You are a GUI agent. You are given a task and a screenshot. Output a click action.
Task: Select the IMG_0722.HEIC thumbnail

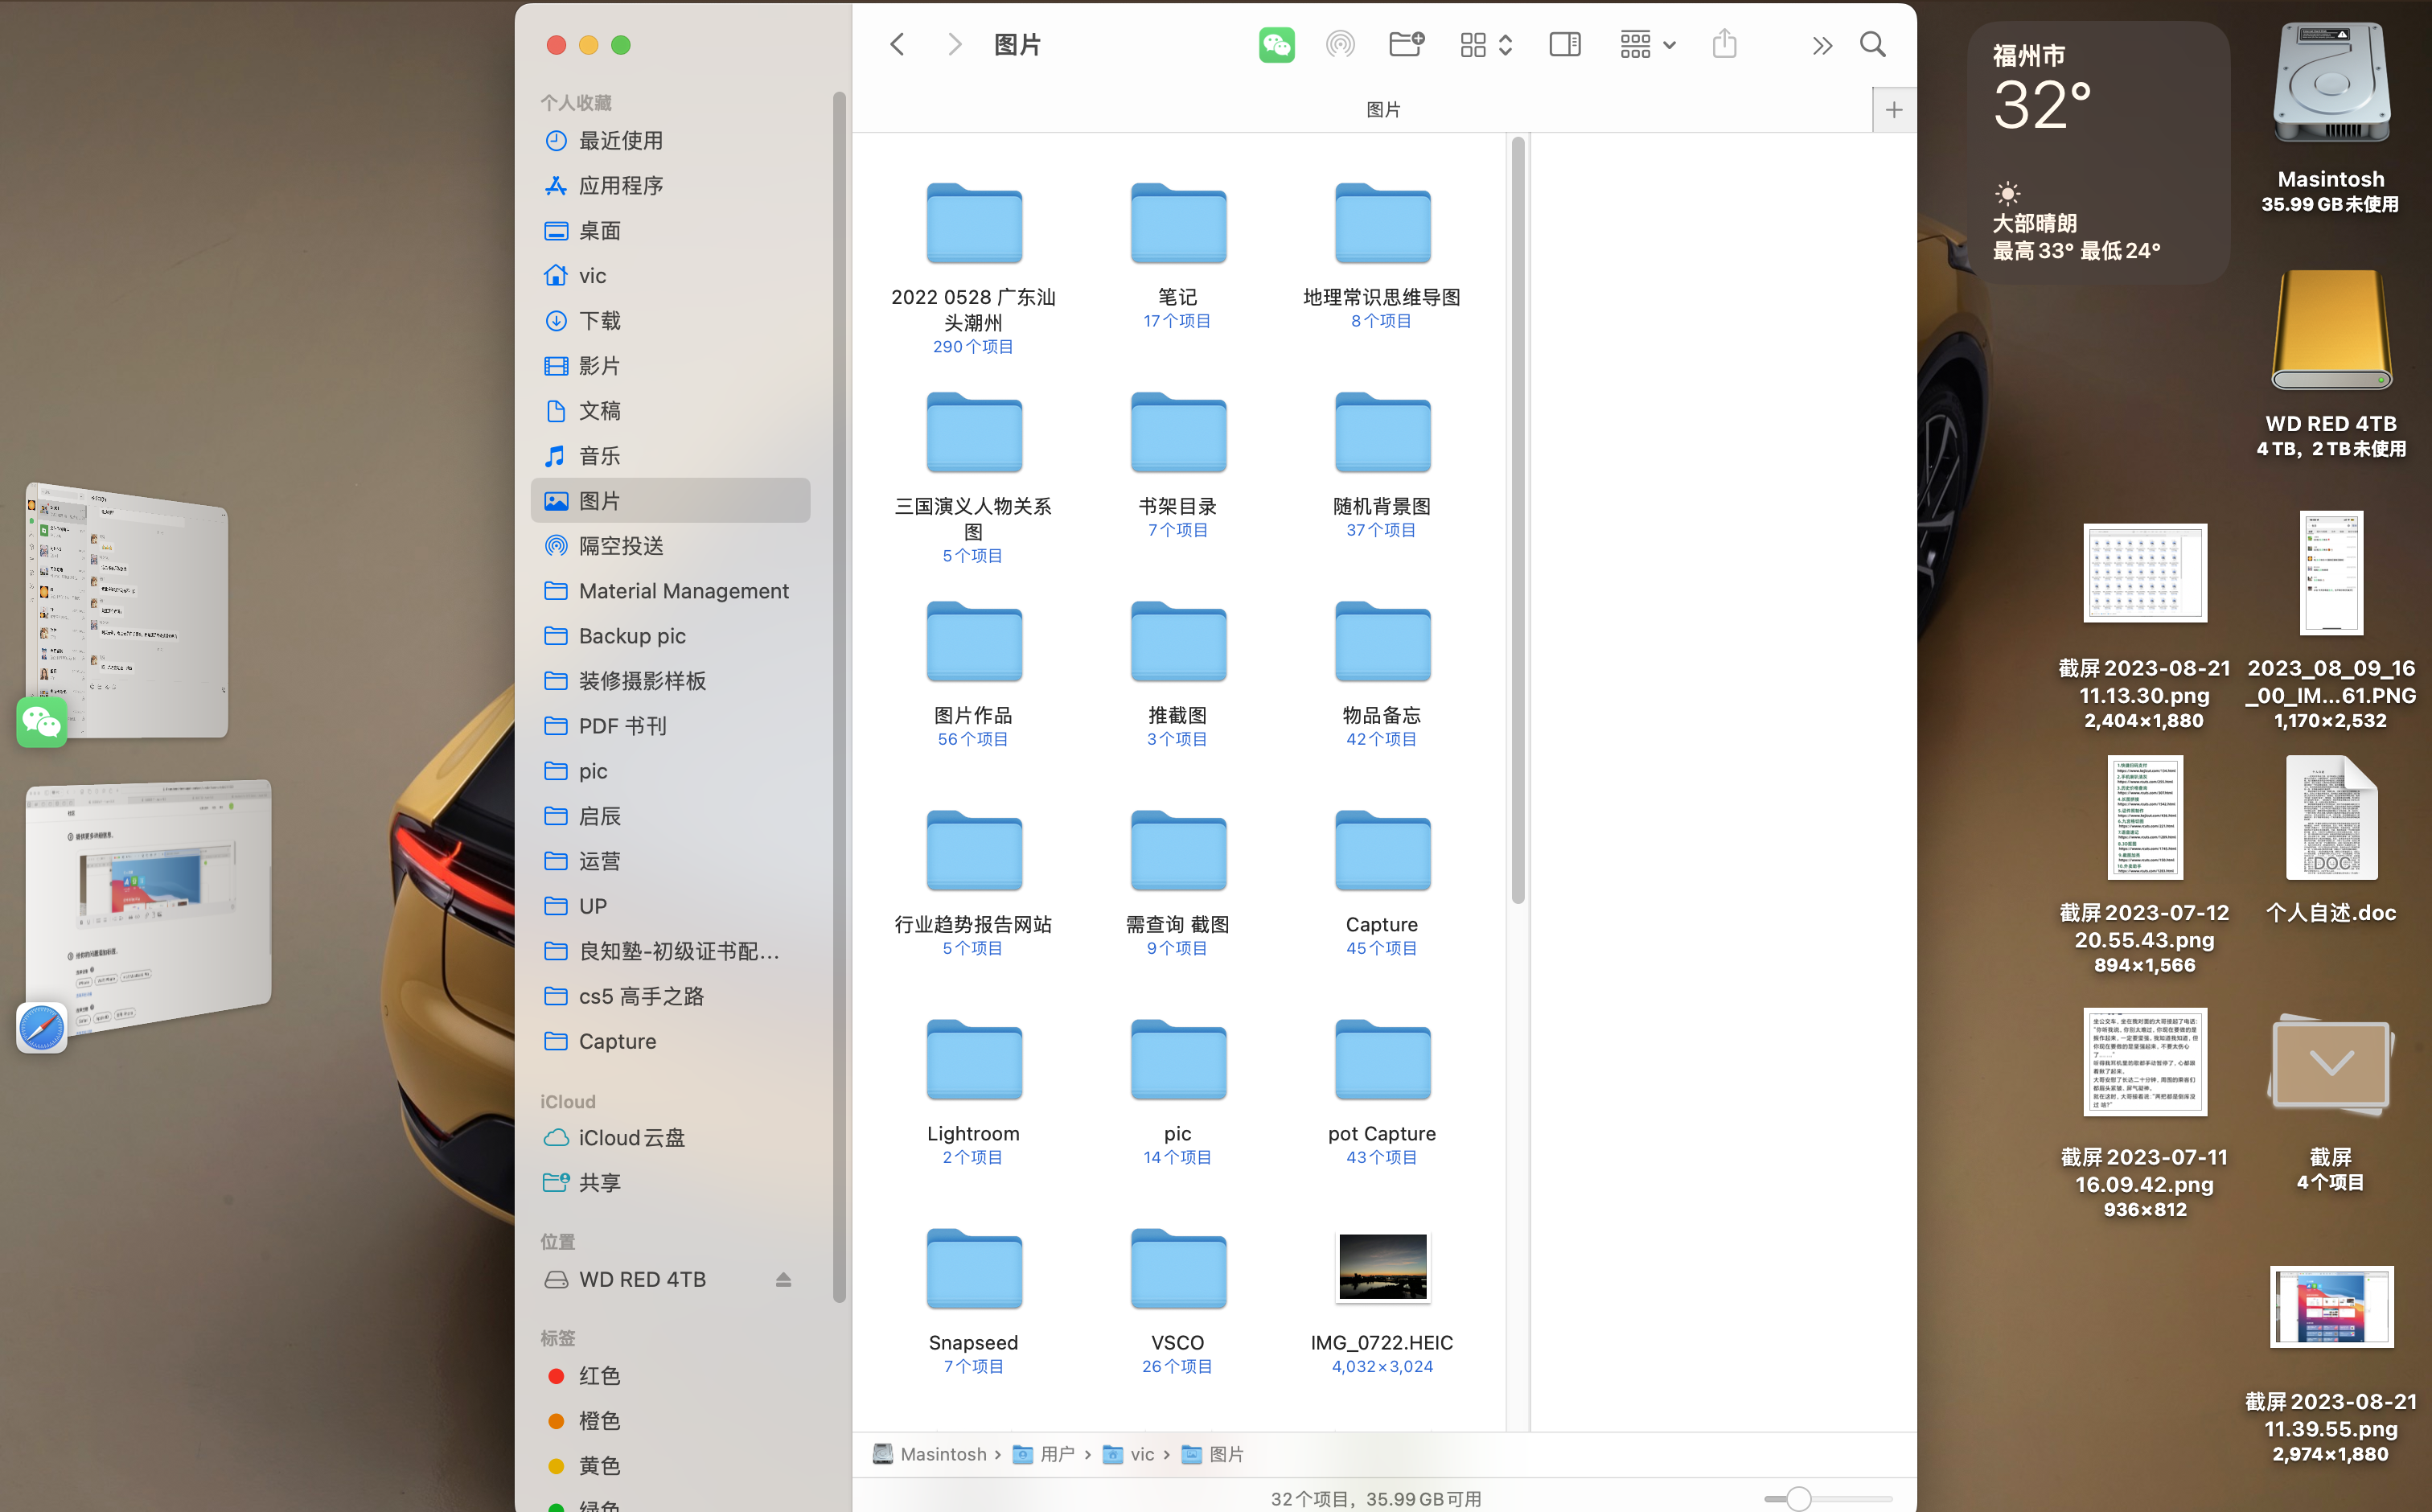click(1382, 1267)
